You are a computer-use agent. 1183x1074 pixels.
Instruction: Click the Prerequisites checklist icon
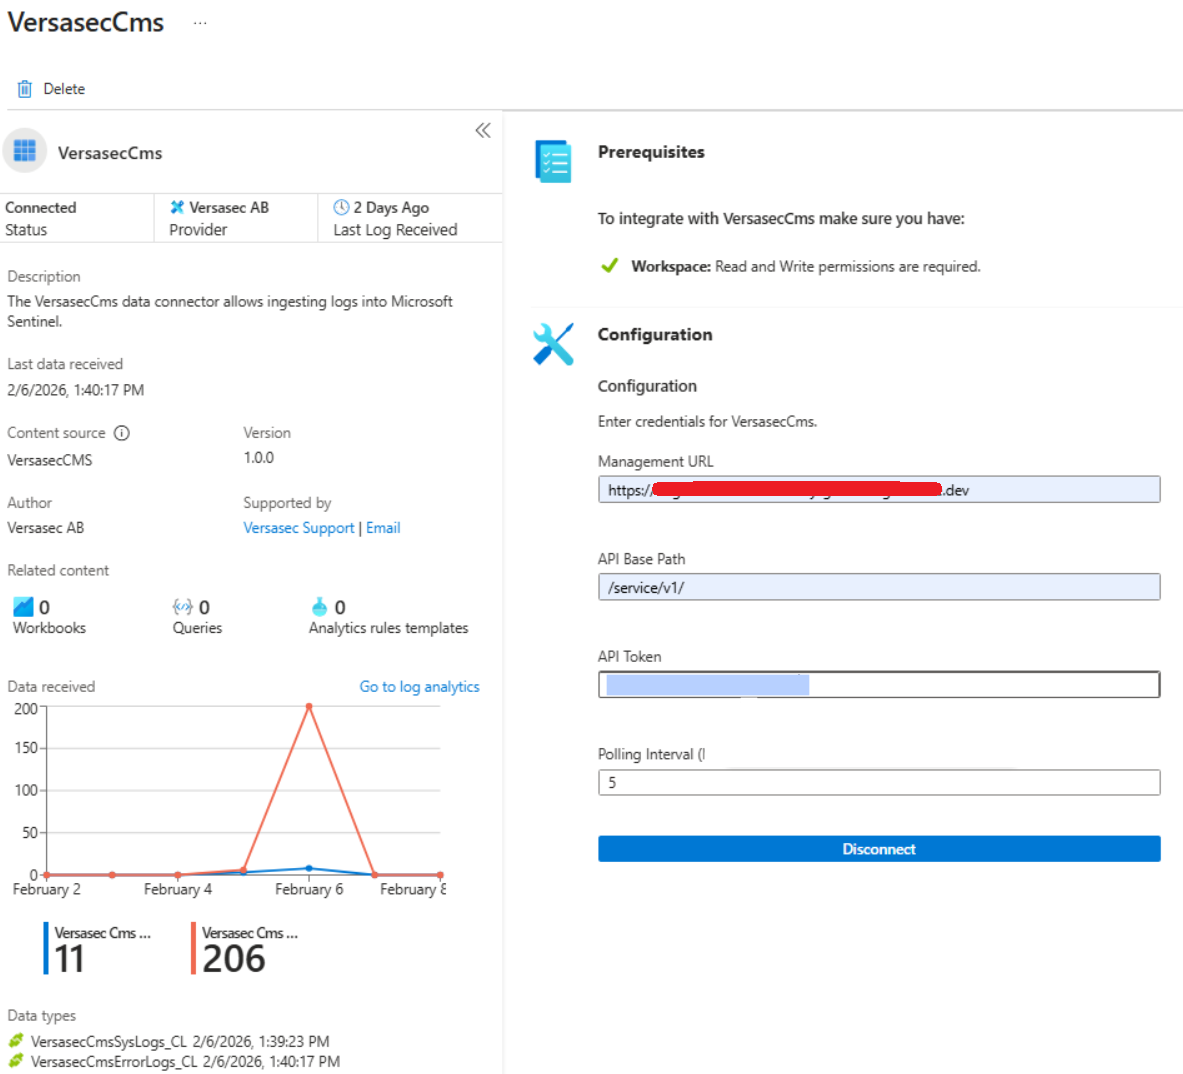[554, 161]
